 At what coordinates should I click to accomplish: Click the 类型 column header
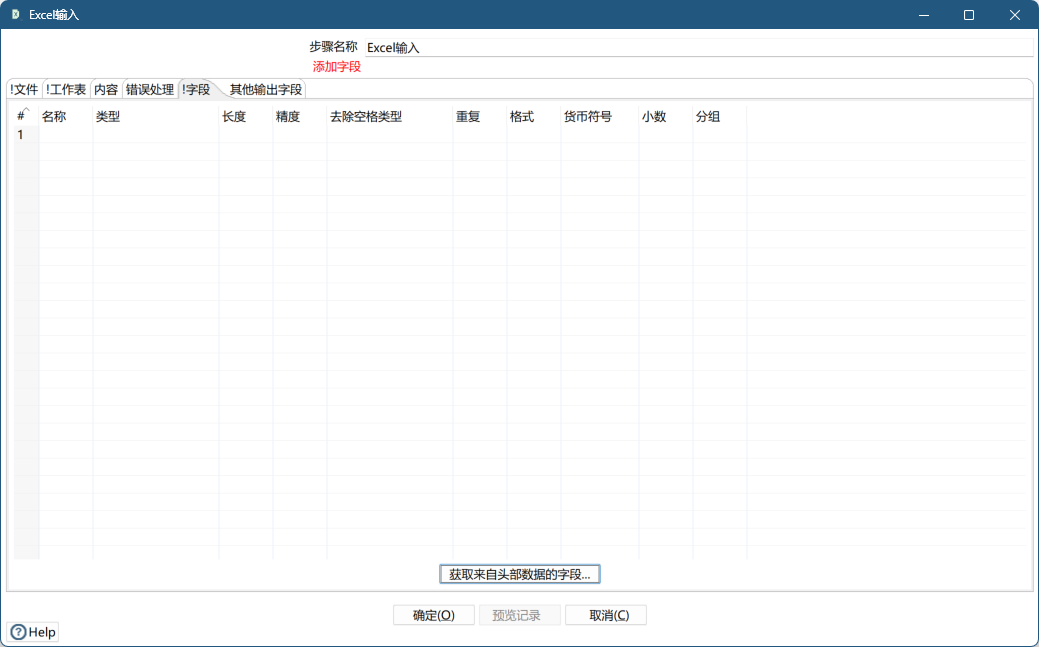coord(105,116)
